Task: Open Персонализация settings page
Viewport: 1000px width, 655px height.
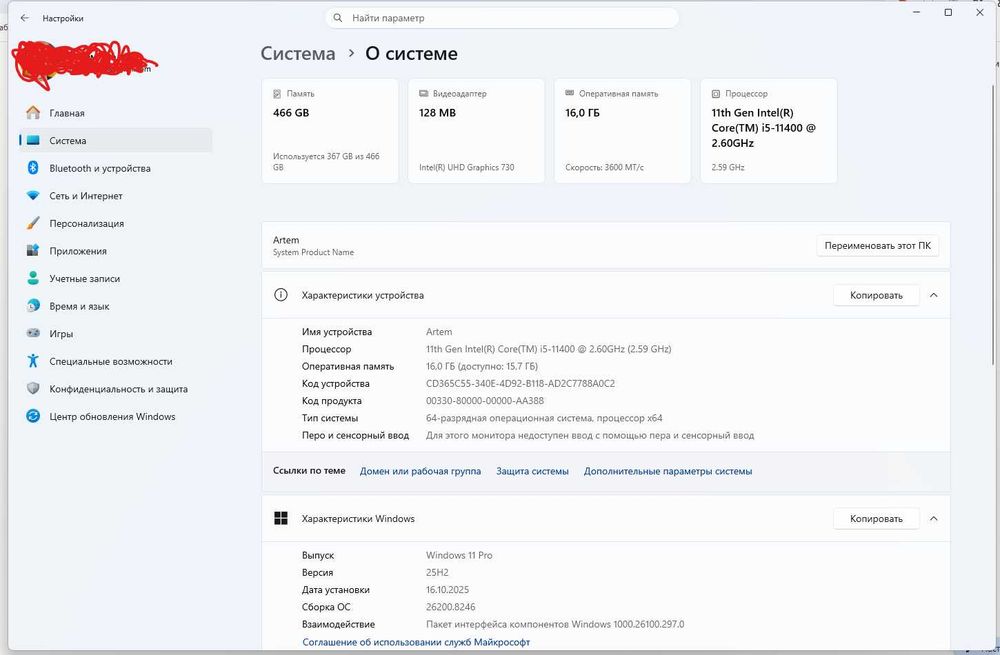Action: click(x=115, y=223)
